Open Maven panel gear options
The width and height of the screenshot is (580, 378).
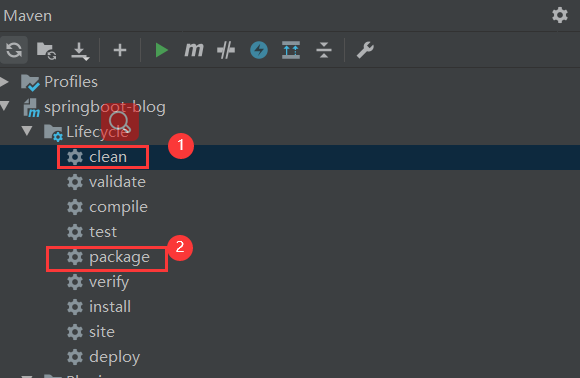560,15
